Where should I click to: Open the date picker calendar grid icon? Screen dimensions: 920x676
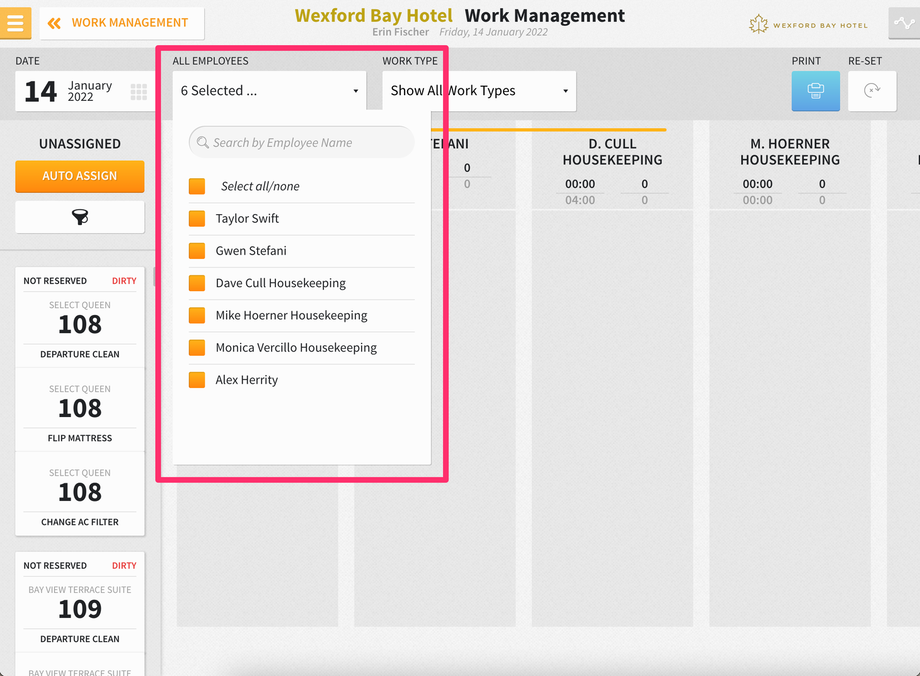point(138,92)
